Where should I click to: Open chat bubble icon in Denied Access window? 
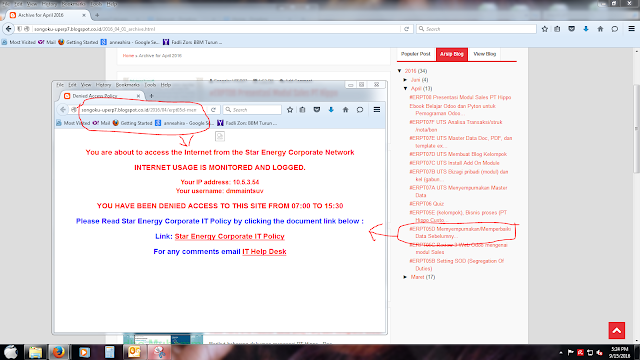(360, 109)
